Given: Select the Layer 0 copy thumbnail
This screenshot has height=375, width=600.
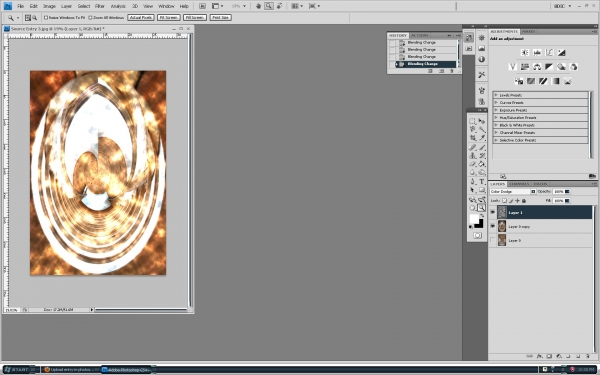Looking at the screenshot, I should 502,226.
